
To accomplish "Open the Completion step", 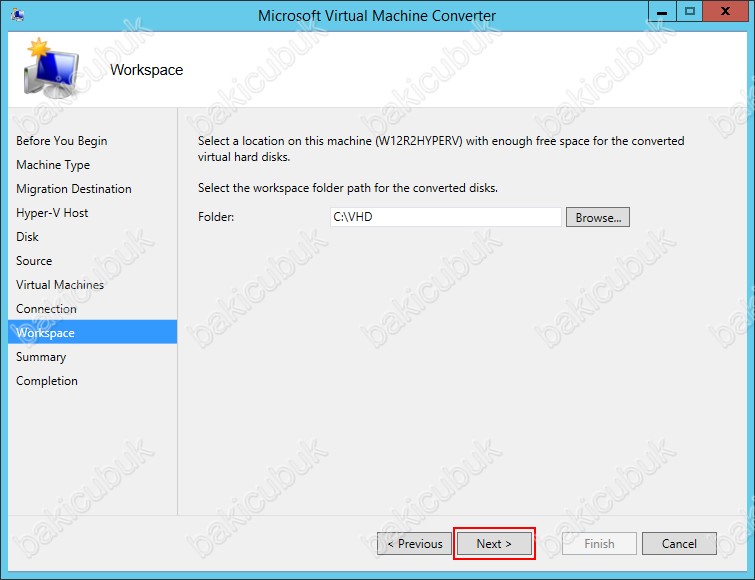I will click(x=47, y=381).
